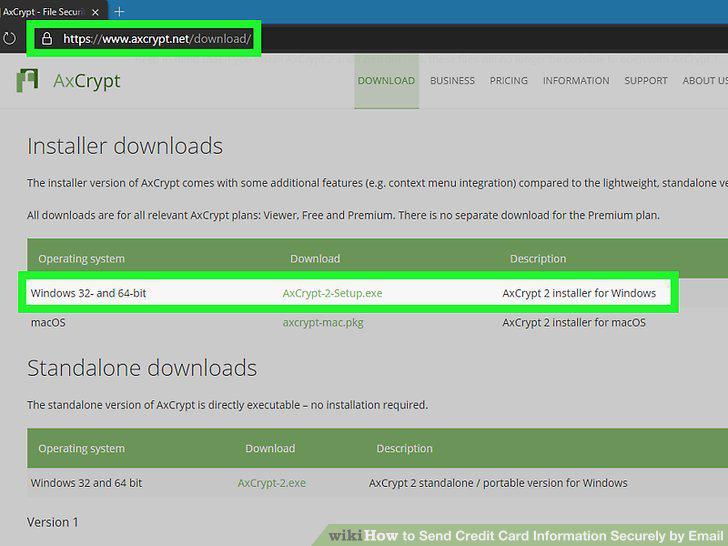728x546 pixels.
Task: Click the AxCrypt brand name text
Action: tap(87, 81)
